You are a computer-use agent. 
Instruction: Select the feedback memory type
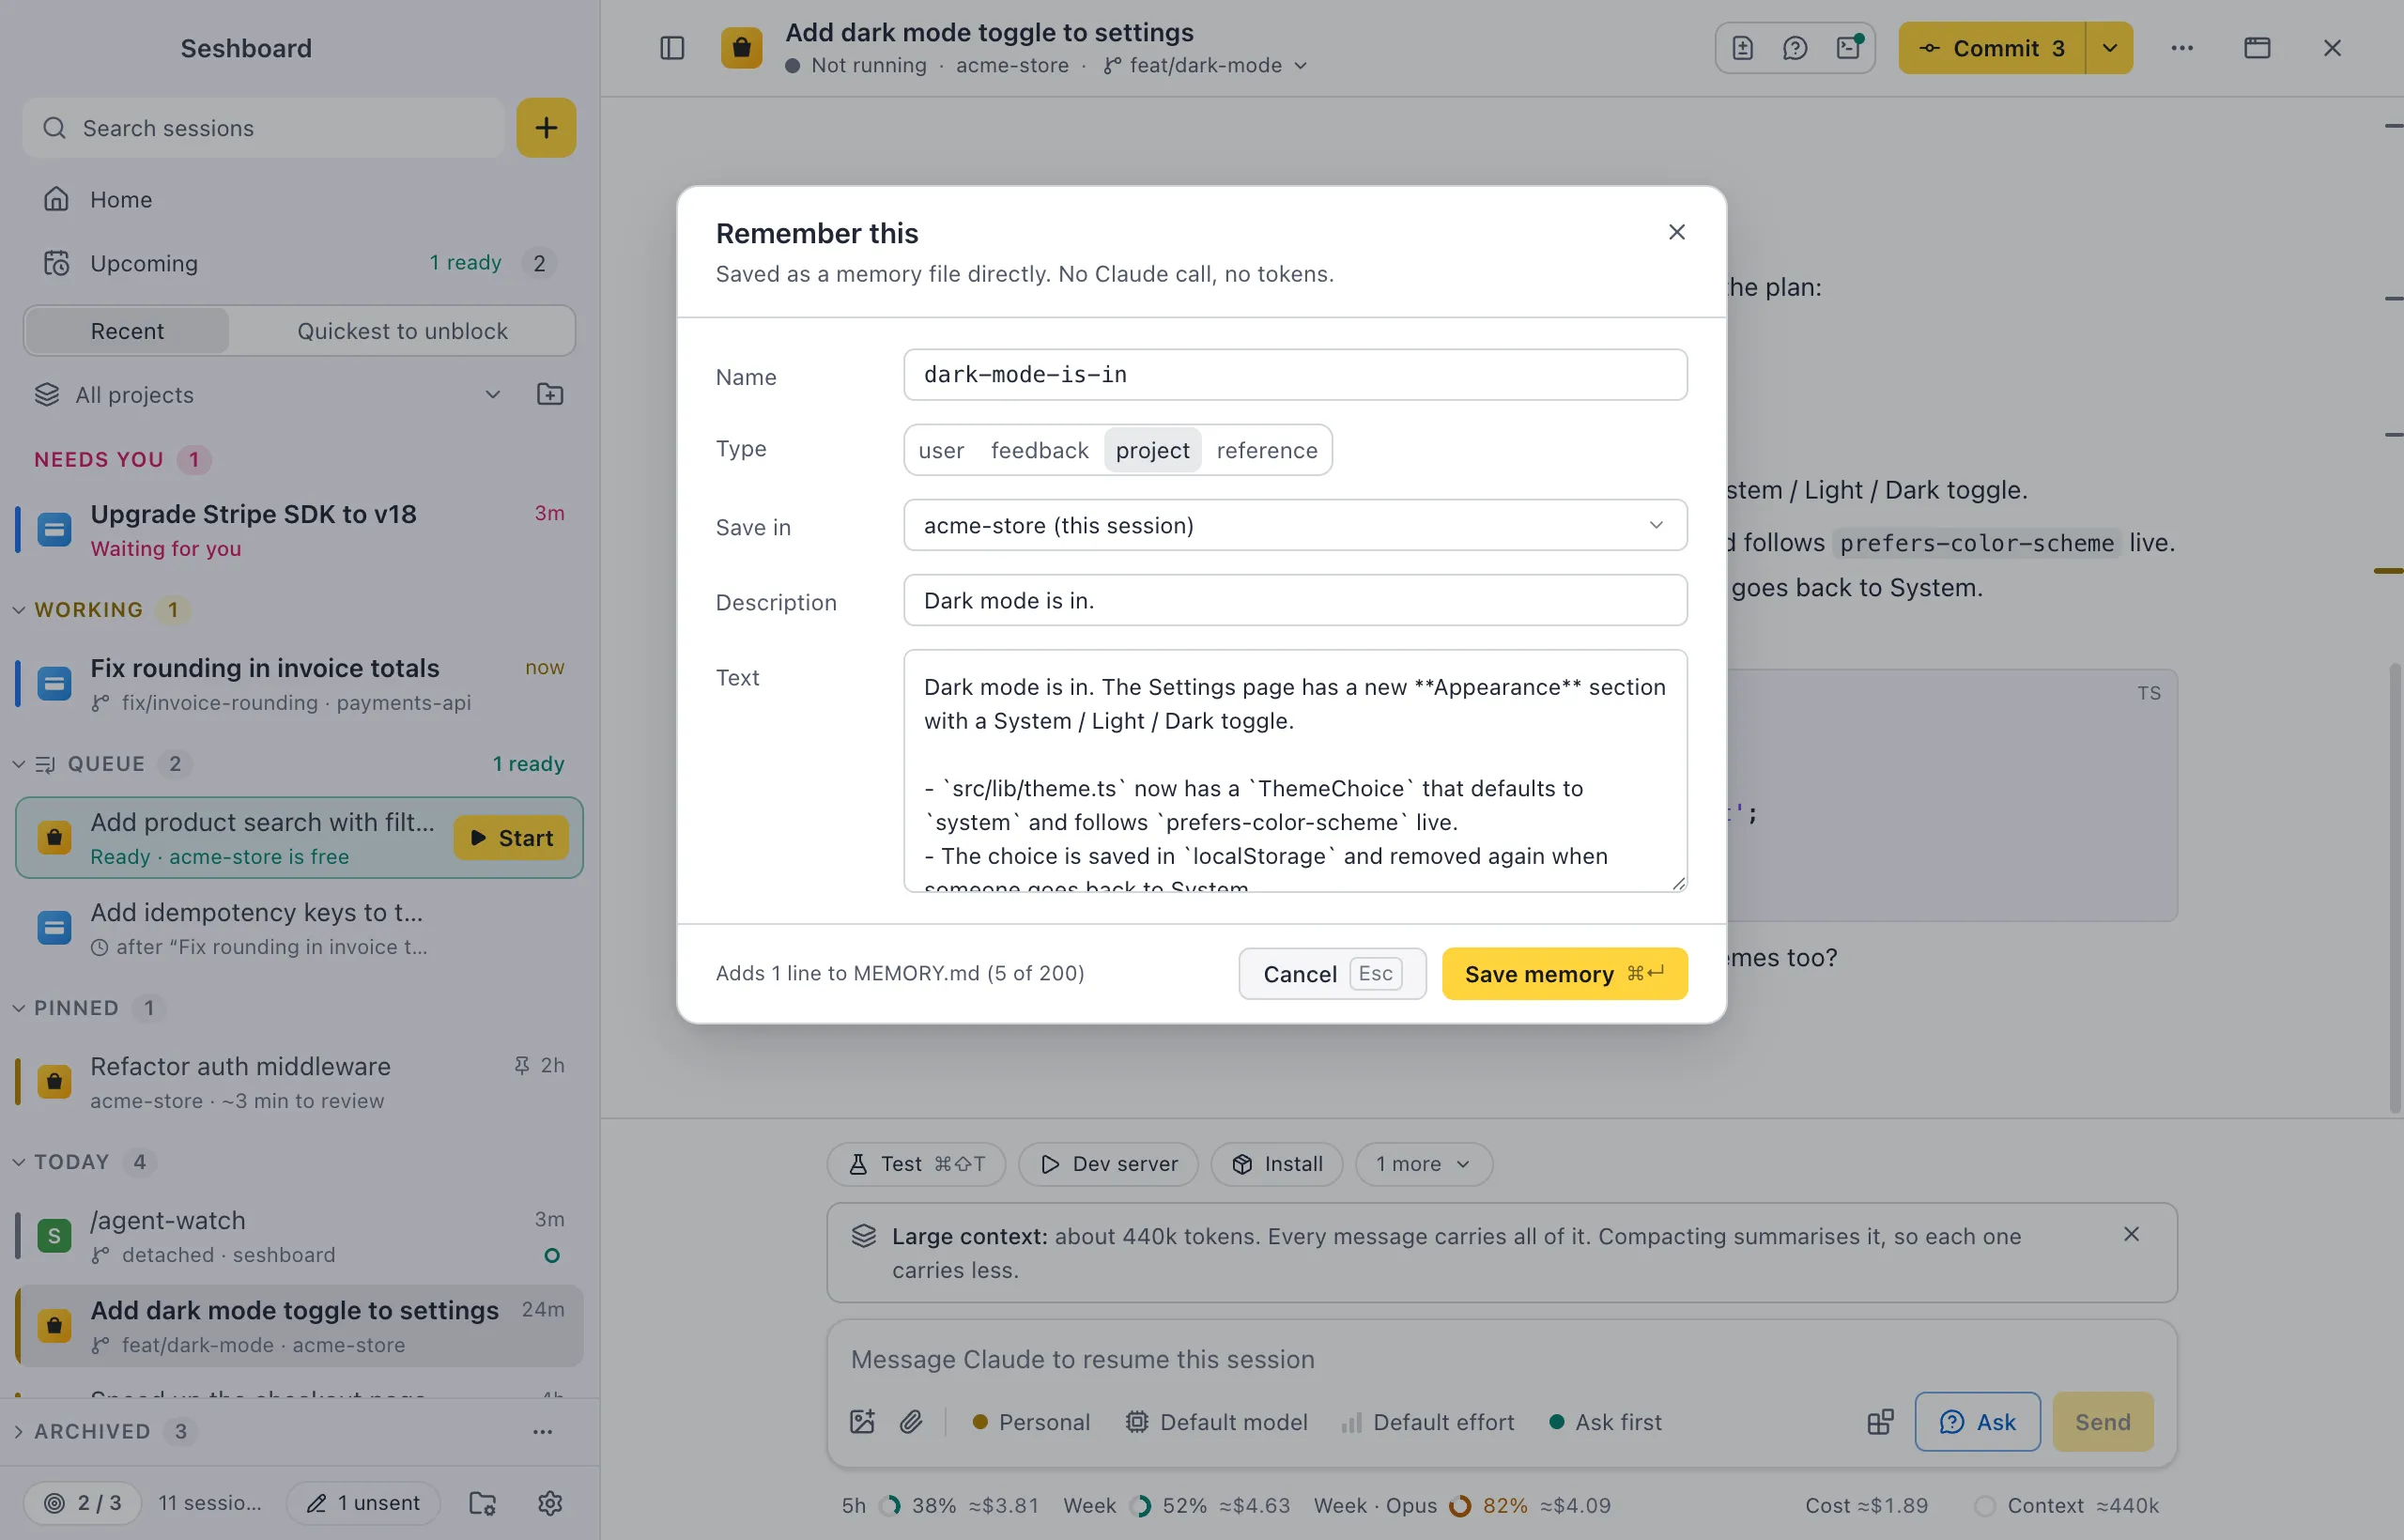(x=1039, y=450)
